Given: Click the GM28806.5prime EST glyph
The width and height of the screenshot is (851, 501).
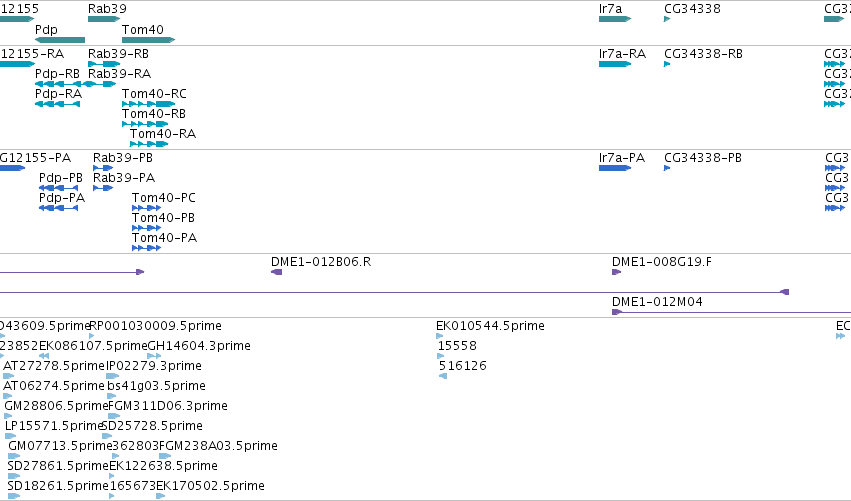Looking at the screenshot, I should pos(10,417).
